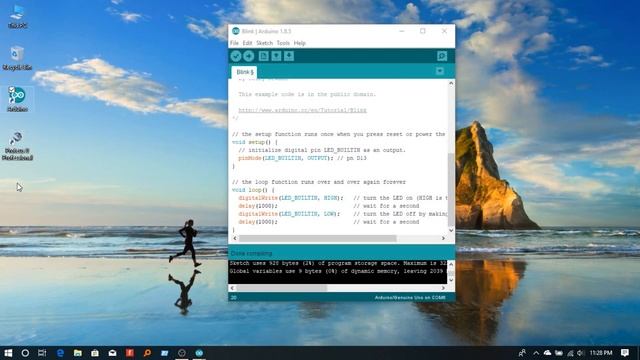The image size is (640, 360).
Task: Click the code editor vertical scrollbar thumb
Action: pos(451,190)
